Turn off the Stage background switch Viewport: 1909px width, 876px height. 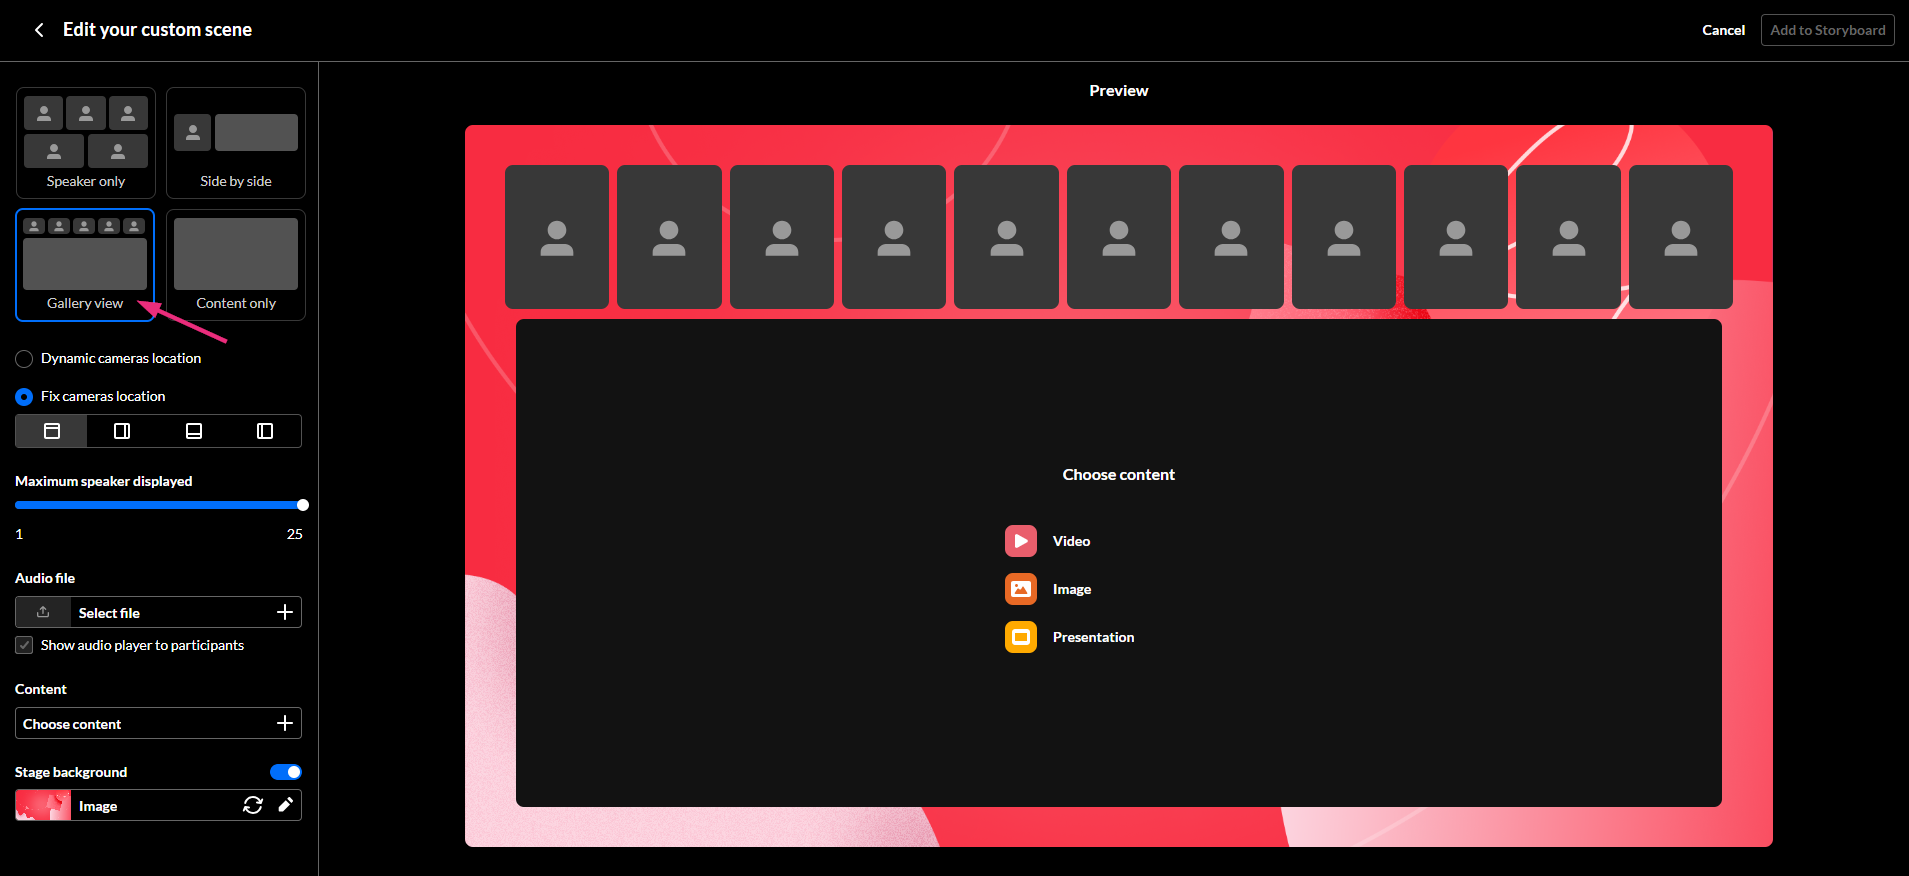[x=286, y=772]
